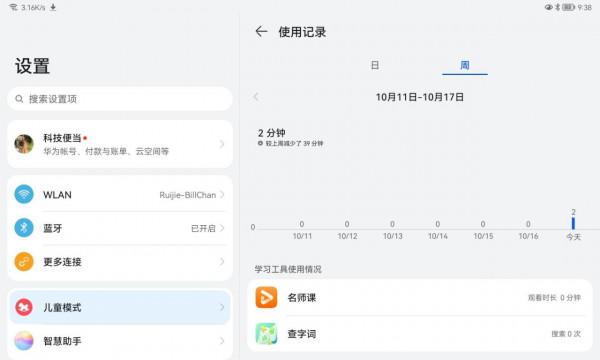Switch to the 日 tab
The width and height of the screenshot is (600, 360).
click(375, 65)
